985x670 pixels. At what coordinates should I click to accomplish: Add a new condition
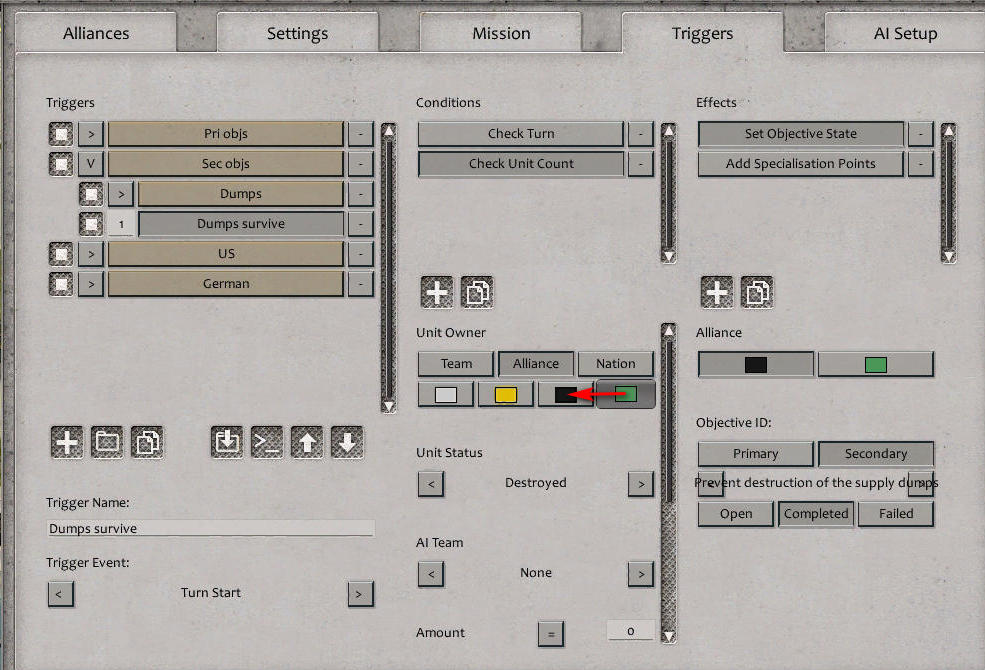click(x=437, y=292)
